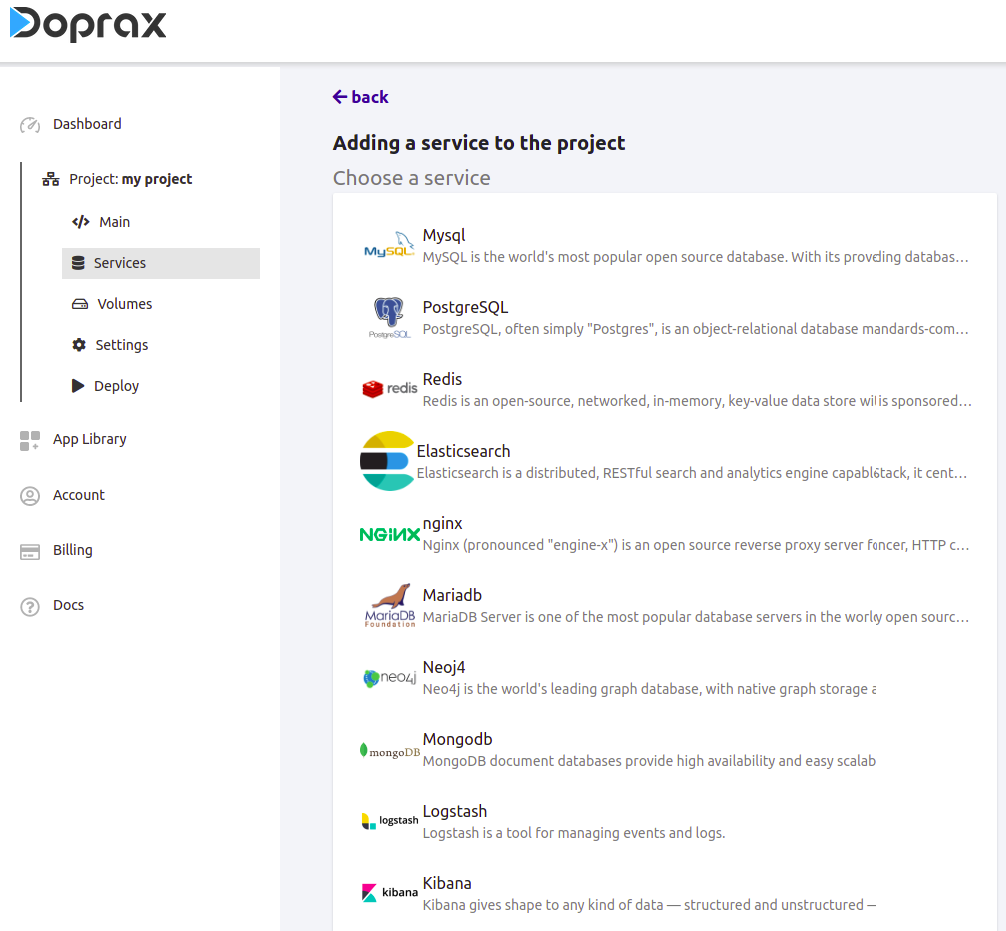Open Main section of project
Image resolution: width=1006 pixels, height=931 pixels.
tap(114, 222)
